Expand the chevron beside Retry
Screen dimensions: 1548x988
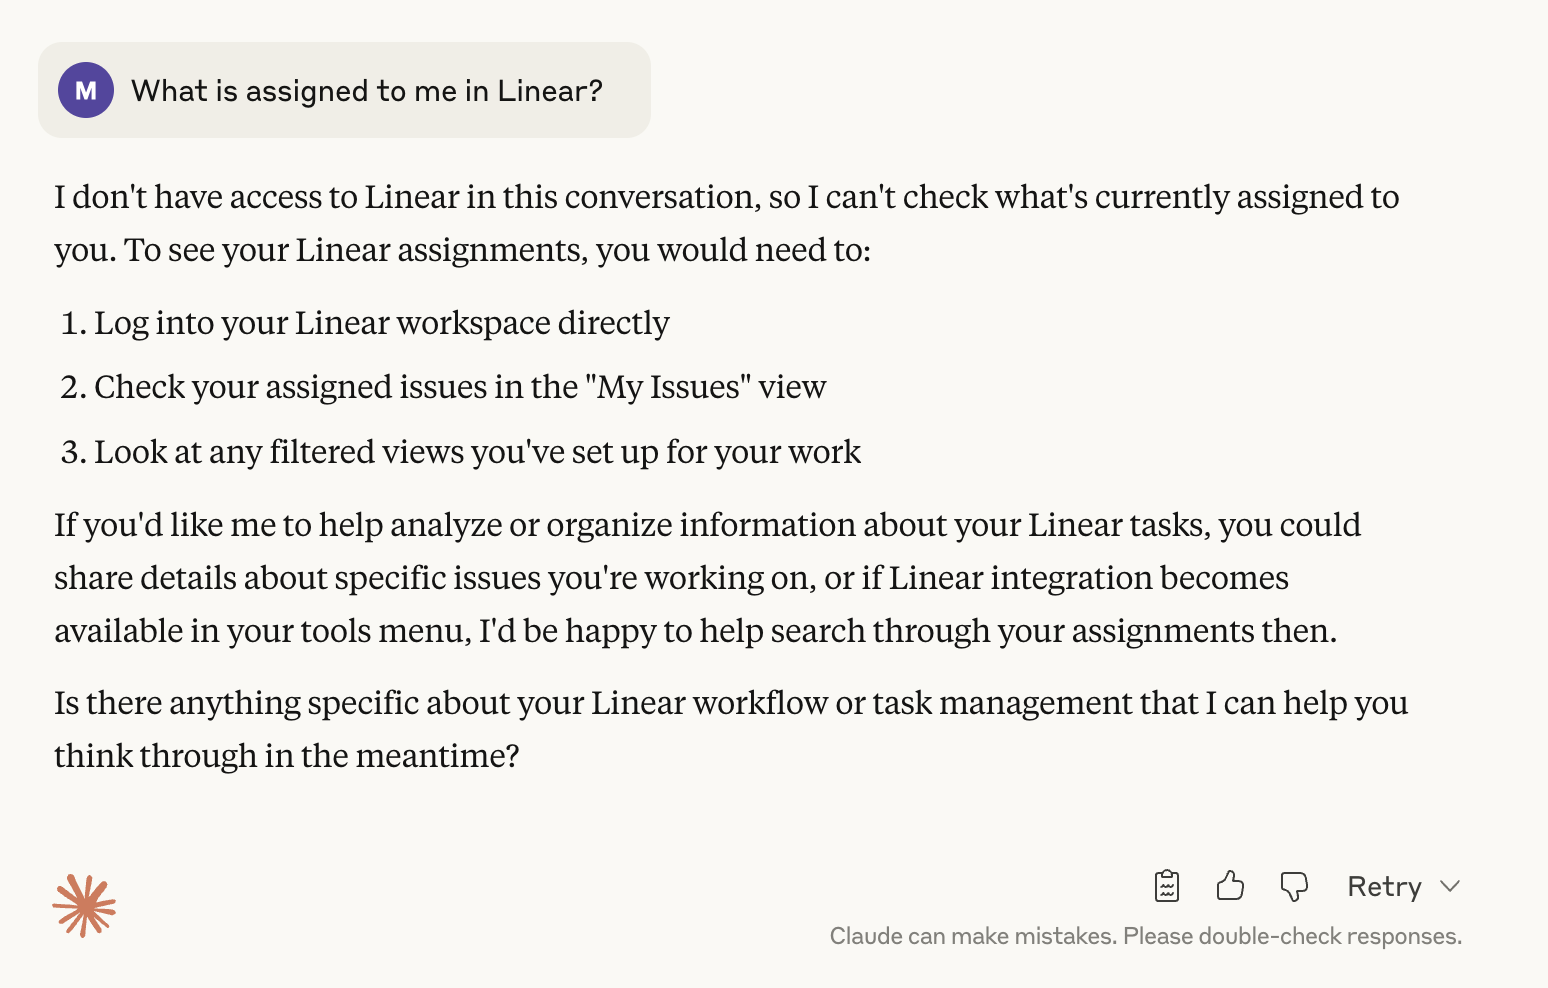click(x=1450, y=887)
